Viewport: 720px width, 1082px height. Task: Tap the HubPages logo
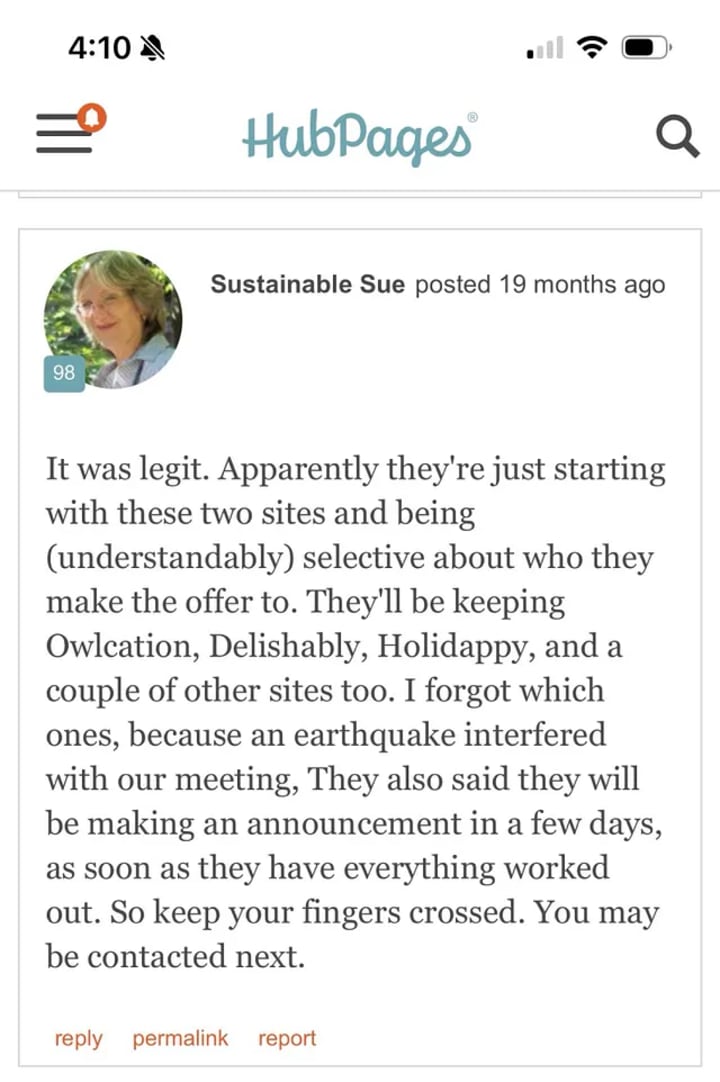coord(359,136)
